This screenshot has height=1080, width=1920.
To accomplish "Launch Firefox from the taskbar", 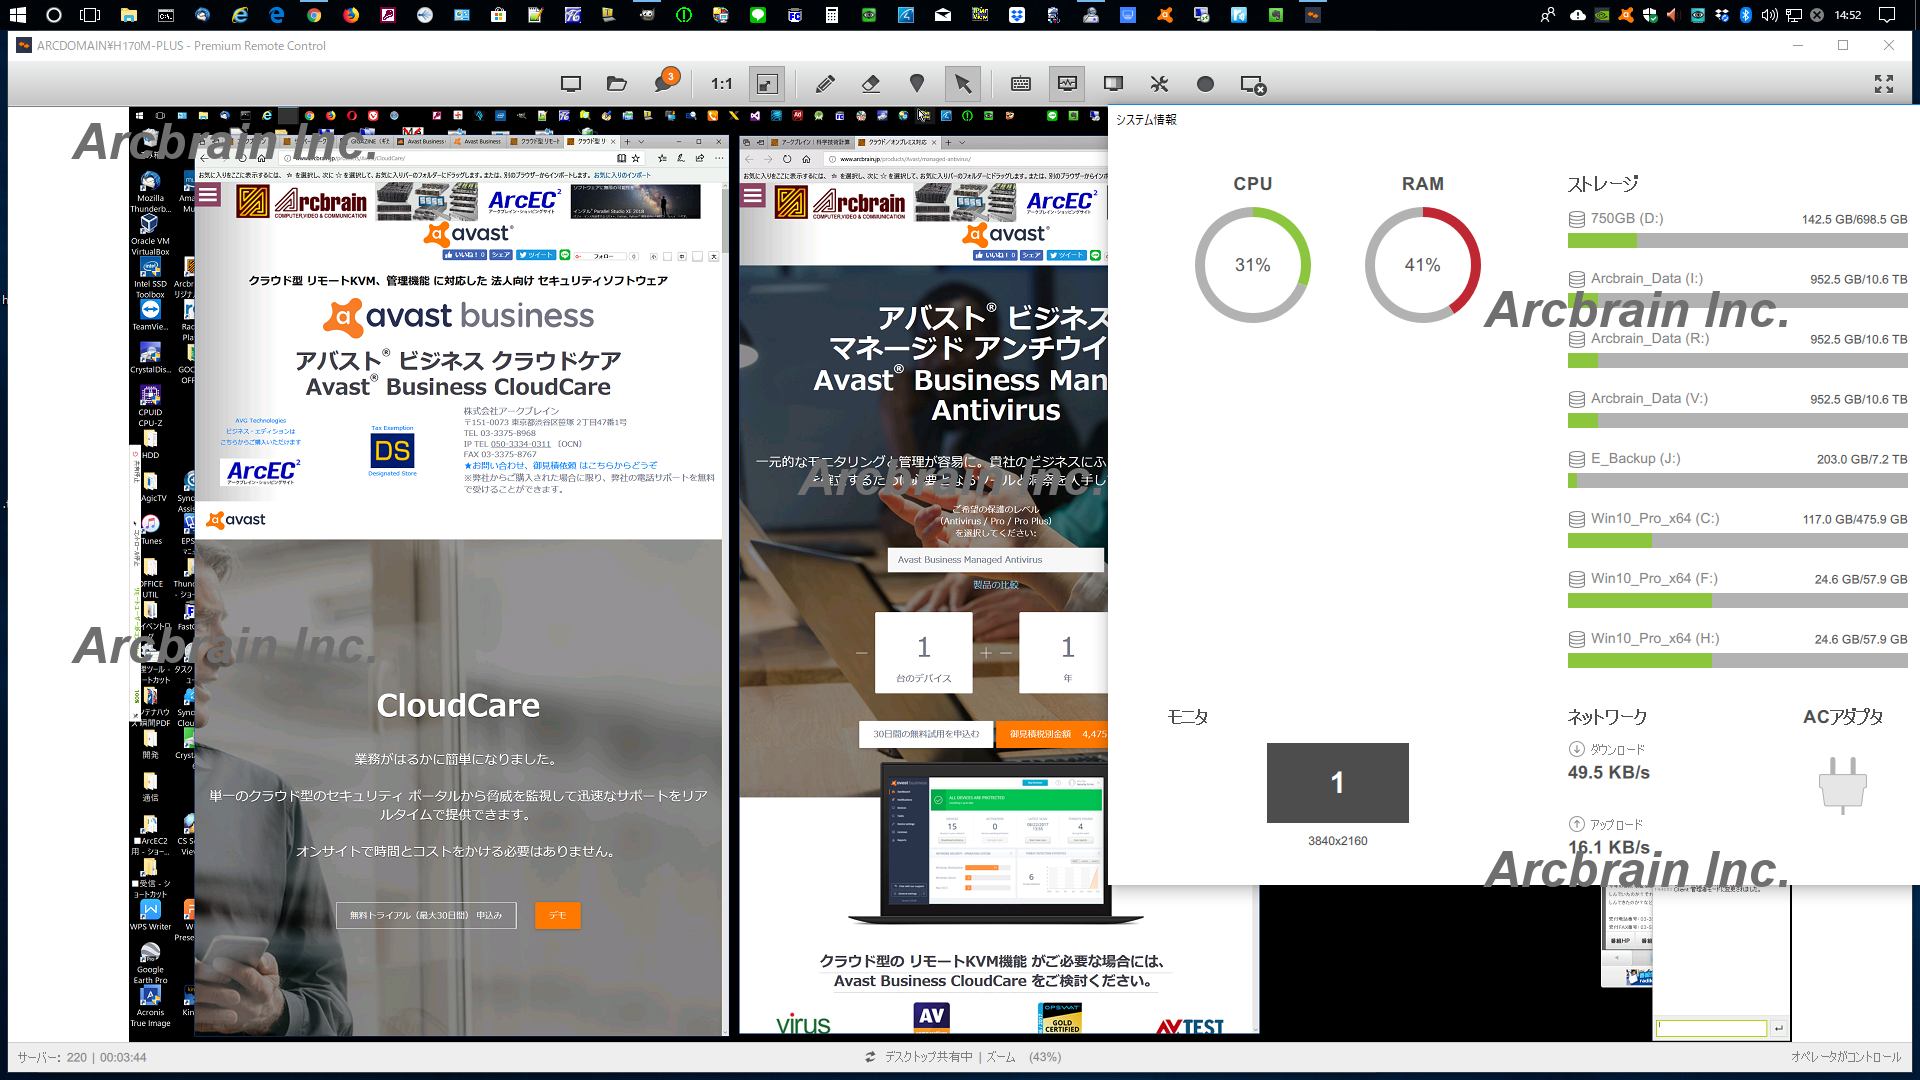I will [x=351, y=15].
